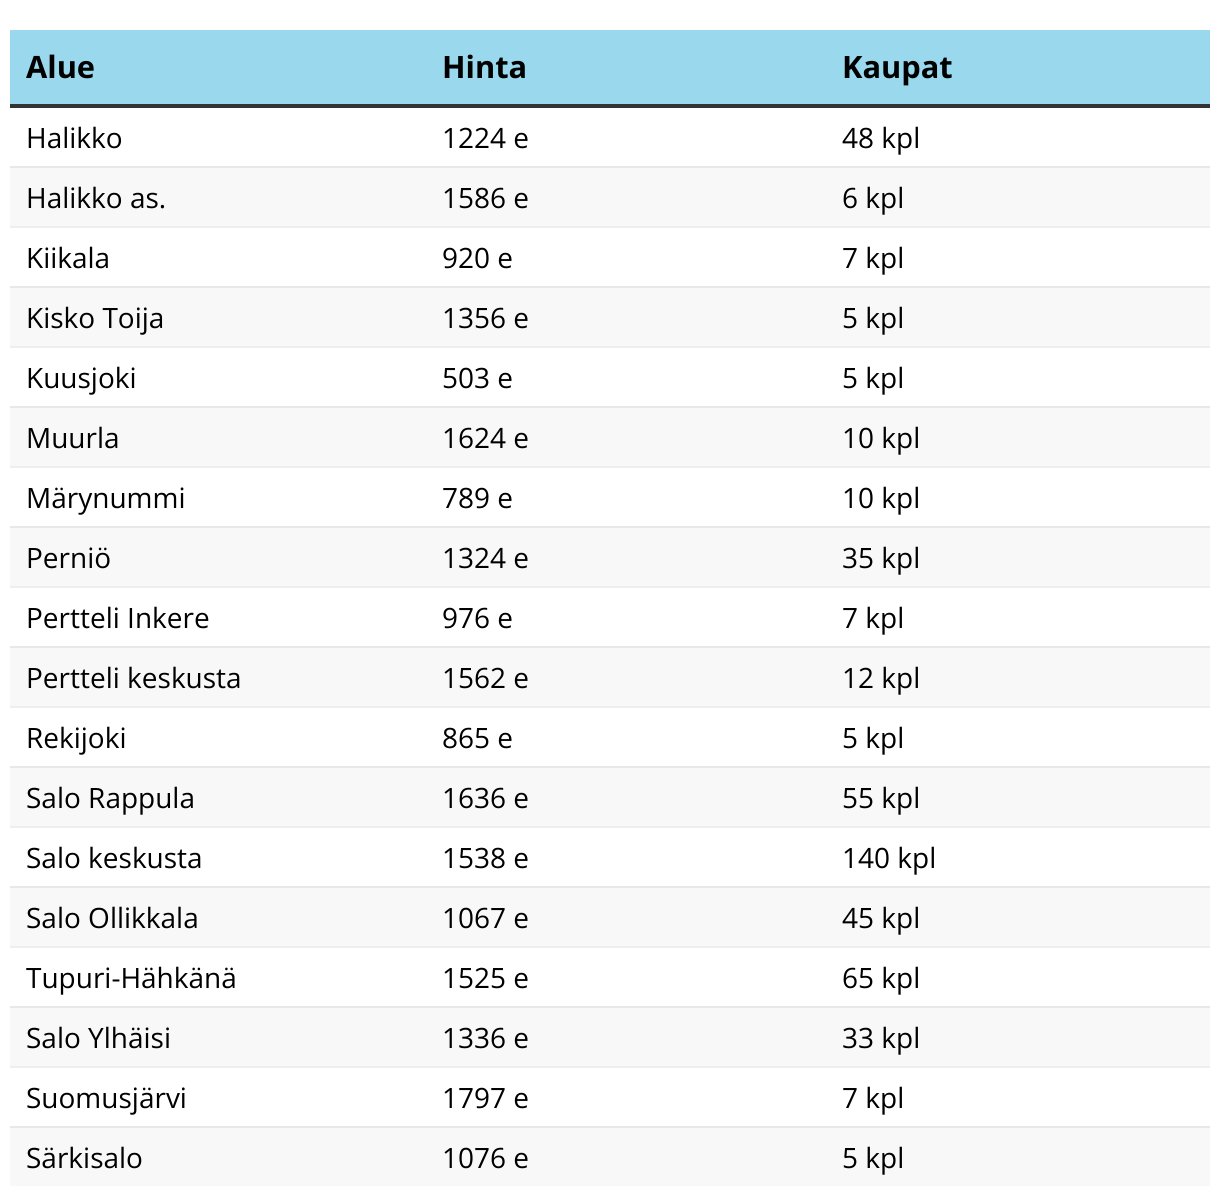Click the Halikko as. area cell
This screenshot has width=1220, height=1196.
[x=96, y=198]
